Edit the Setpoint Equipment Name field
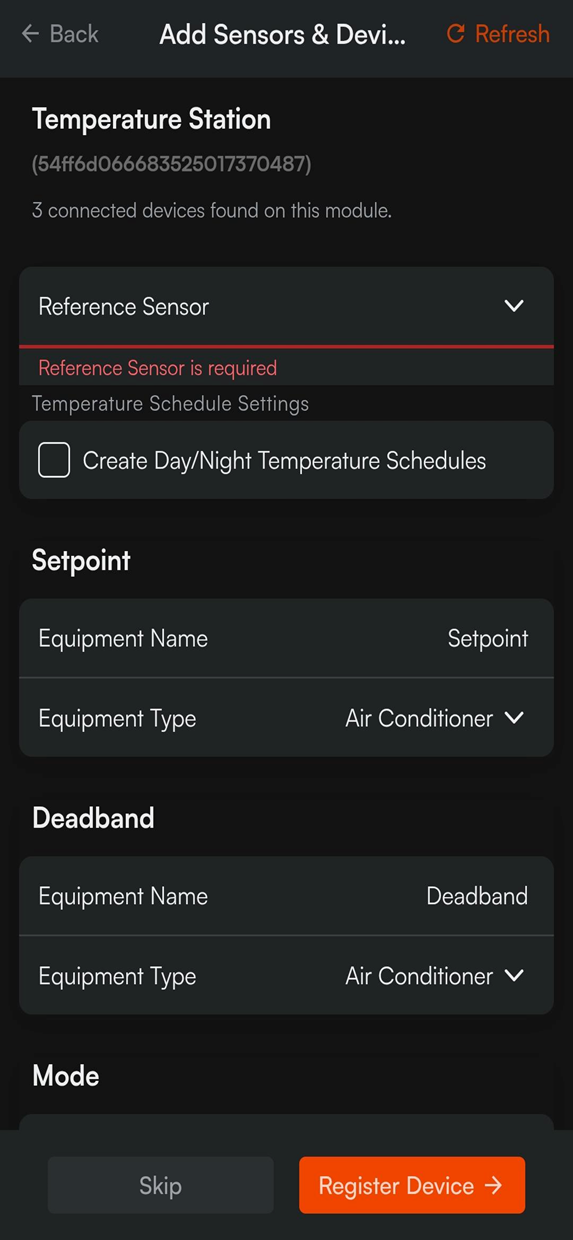This screenshot has height=1240, width=573. [286, 638]
